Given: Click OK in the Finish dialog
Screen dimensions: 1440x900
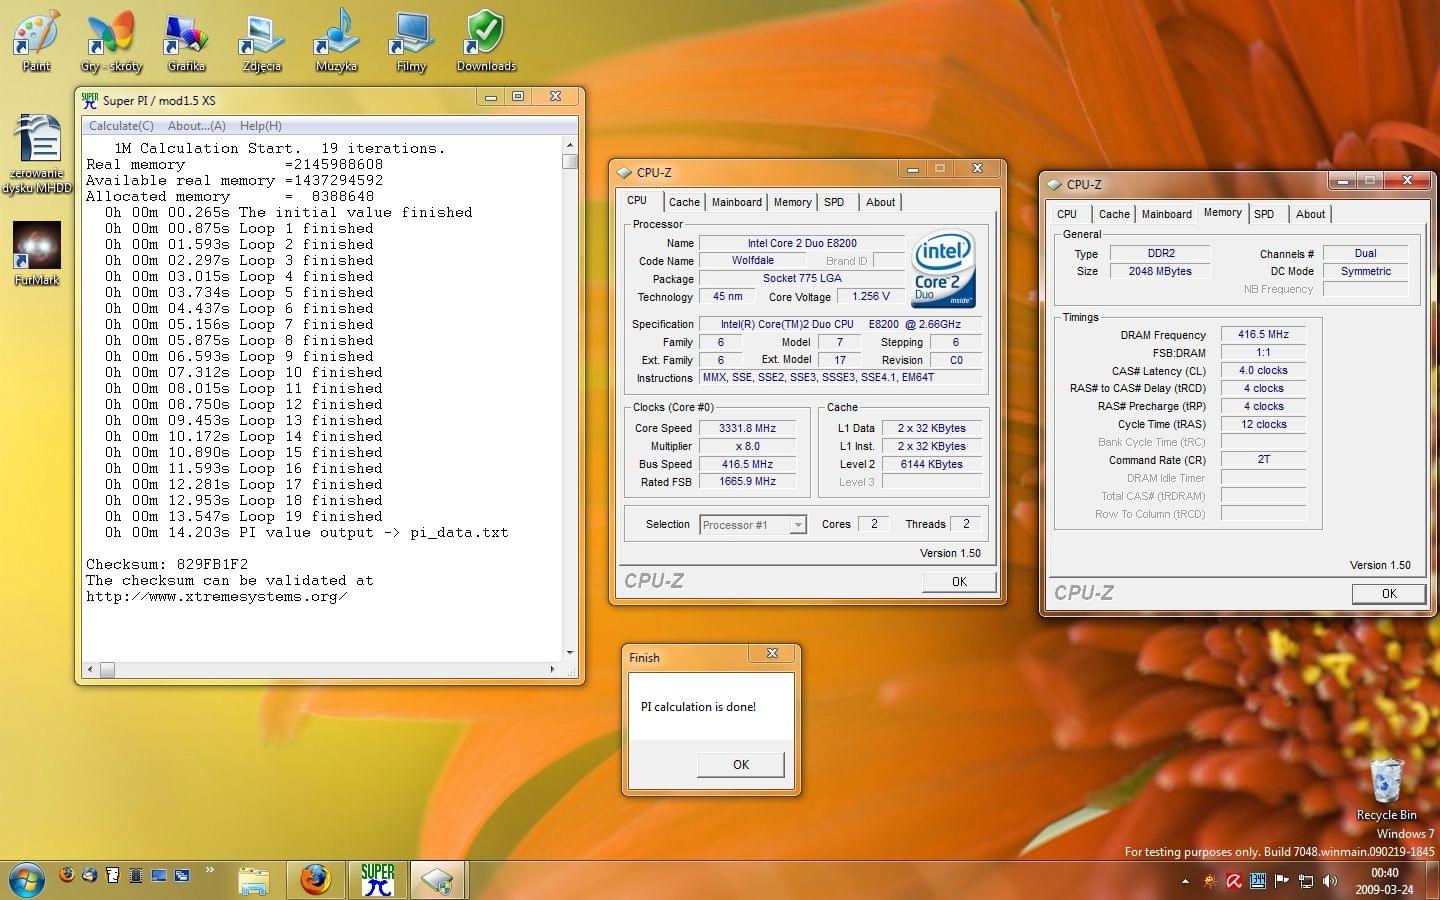Looking at the screenshot, I should pyautogui.click(x=740, y=764).
